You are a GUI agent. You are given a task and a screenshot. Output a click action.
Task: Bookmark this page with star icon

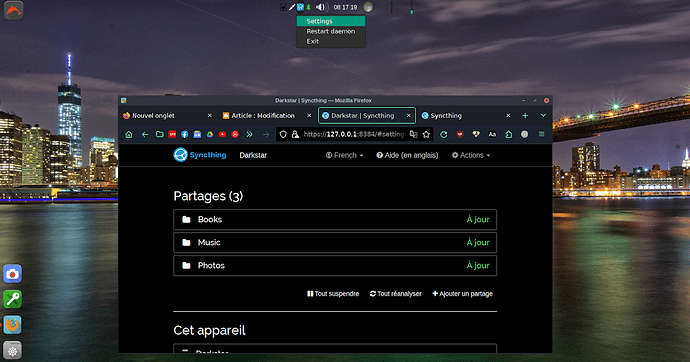[x=426, y=135]
